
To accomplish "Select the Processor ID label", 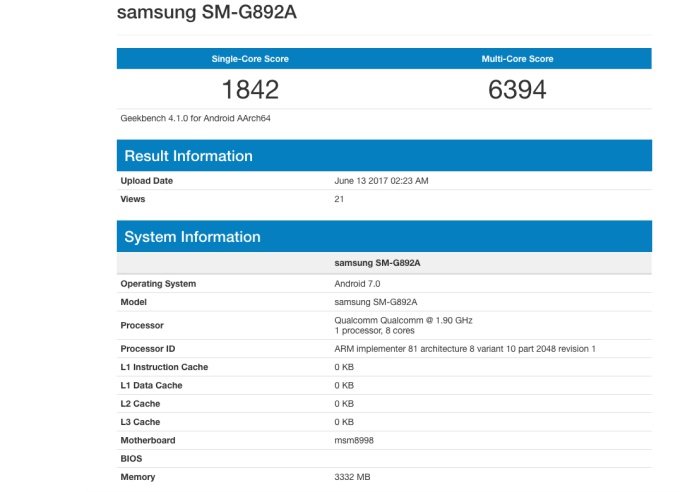I will click(x=148, y=349).
